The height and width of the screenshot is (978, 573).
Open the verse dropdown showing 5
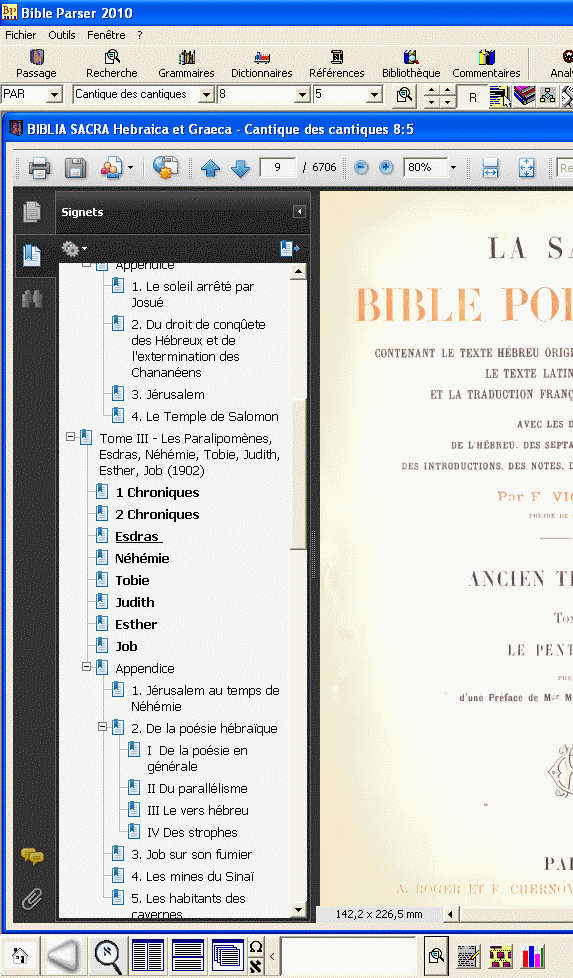tap(374, 95)
